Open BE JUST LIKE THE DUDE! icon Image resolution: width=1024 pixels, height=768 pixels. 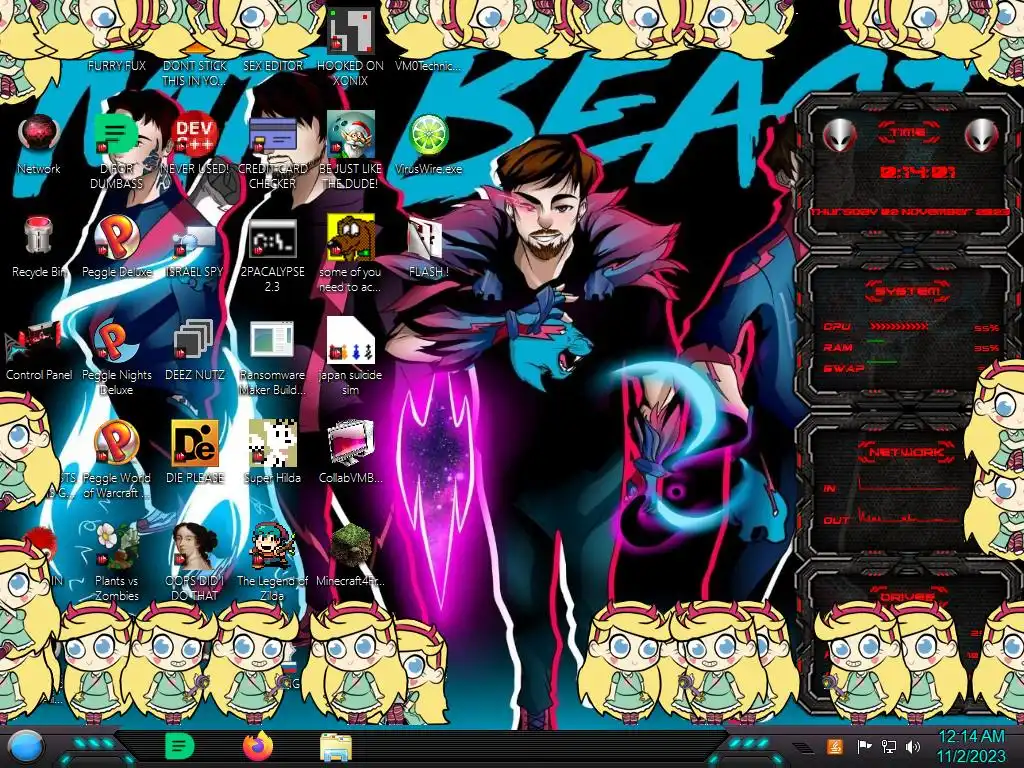pos(351,134)
